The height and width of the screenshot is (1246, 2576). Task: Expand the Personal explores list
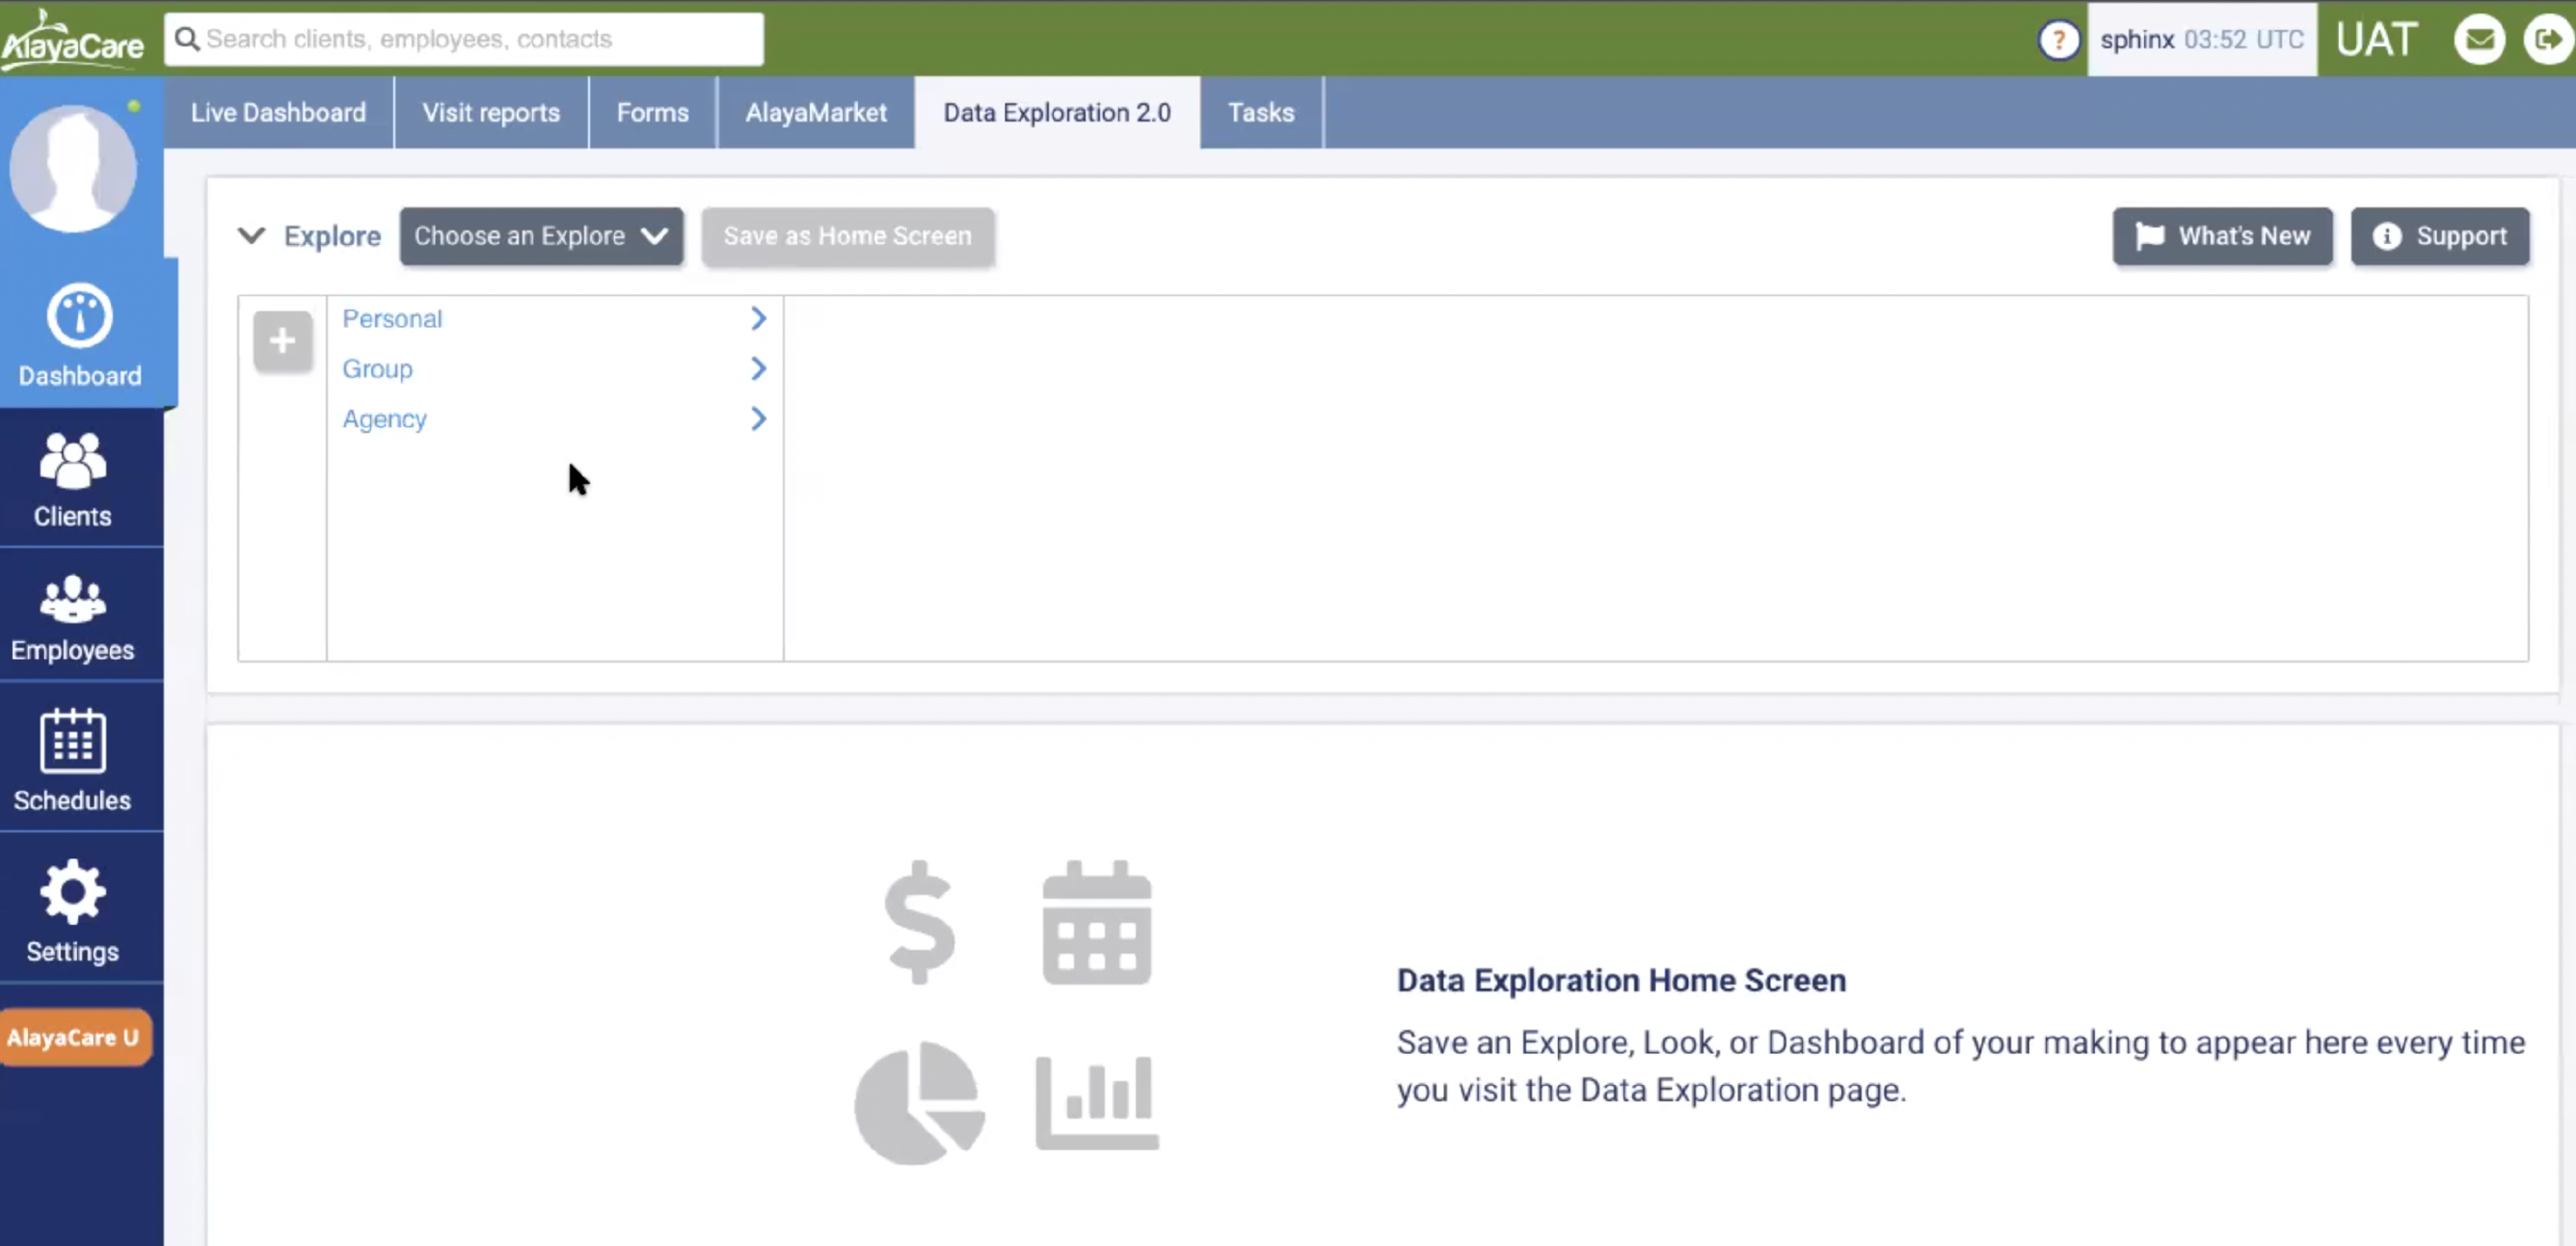pyautogui.click(x=757, y=318)
